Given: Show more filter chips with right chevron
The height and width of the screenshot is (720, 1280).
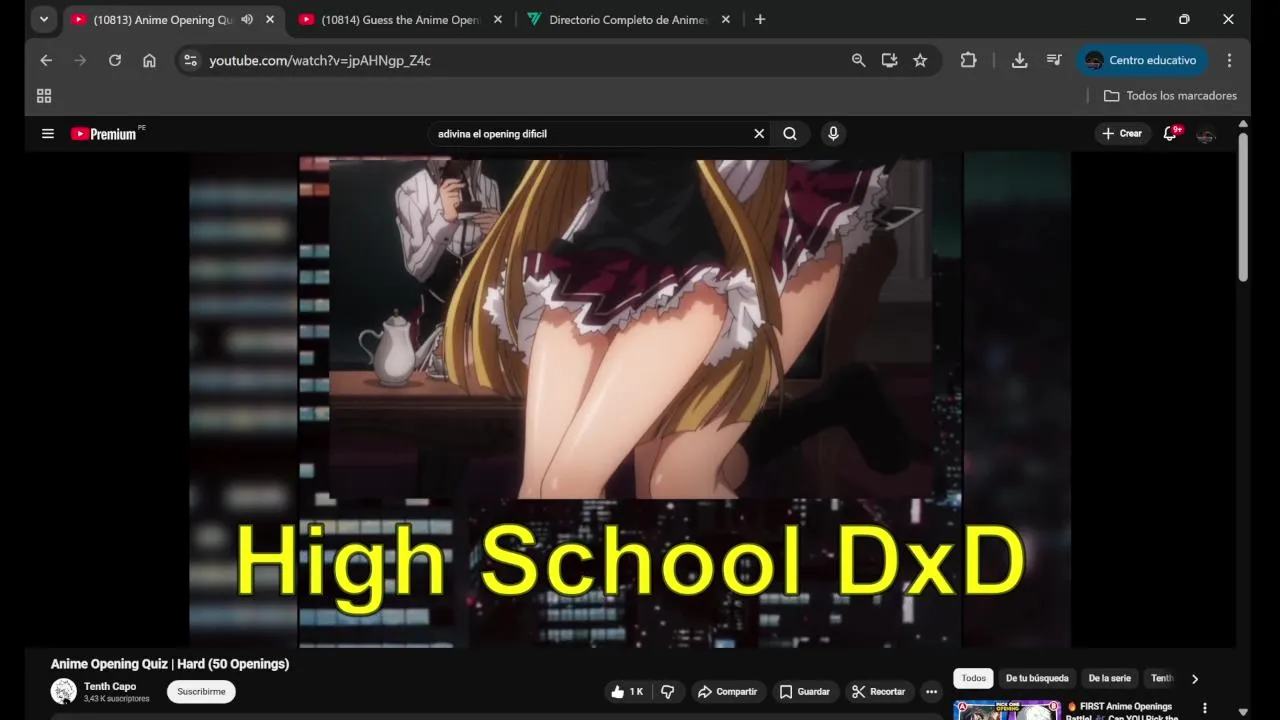Looking at the screenshot, I should 1194,679.
